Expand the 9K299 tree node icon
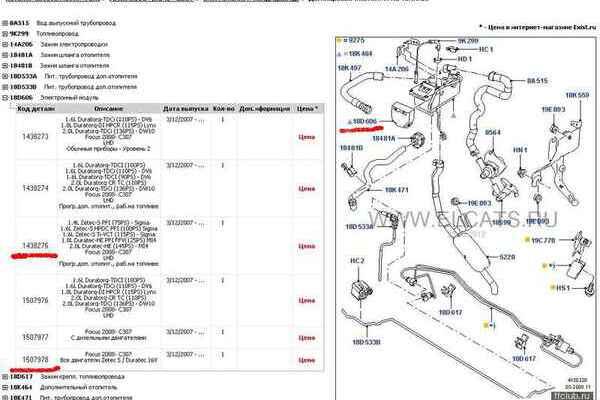 [5, 34]
